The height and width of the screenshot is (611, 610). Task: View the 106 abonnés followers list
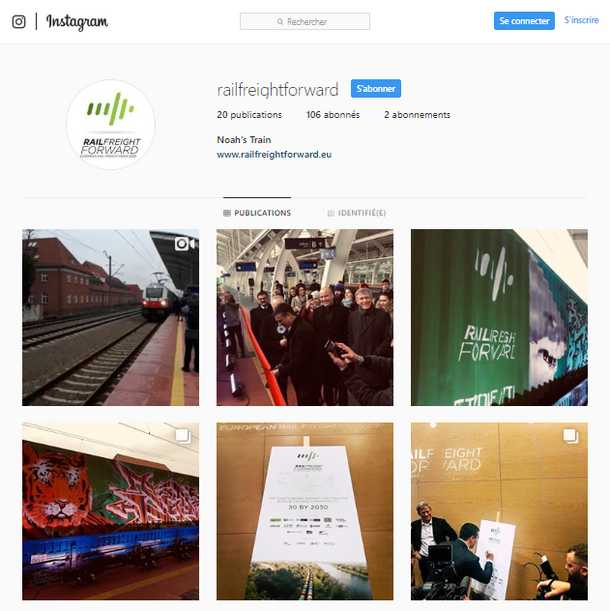pos(333,115)
